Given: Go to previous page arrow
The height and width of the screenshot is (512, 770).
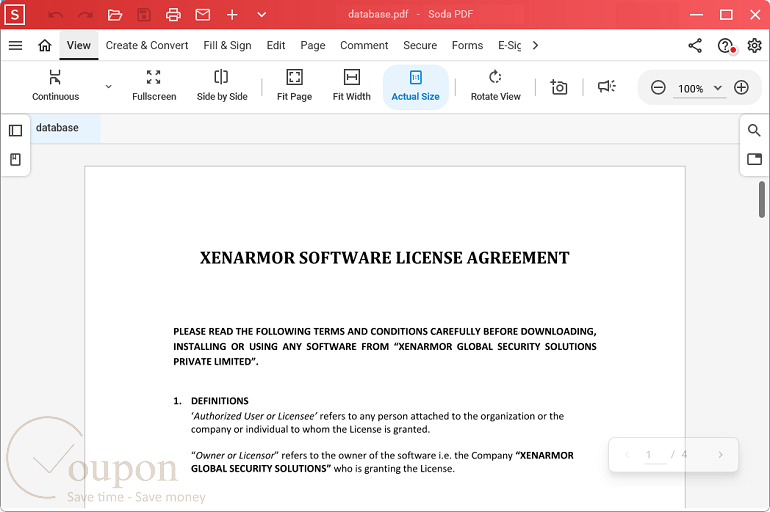Looking at the screenshot, I should coord(627,455).
